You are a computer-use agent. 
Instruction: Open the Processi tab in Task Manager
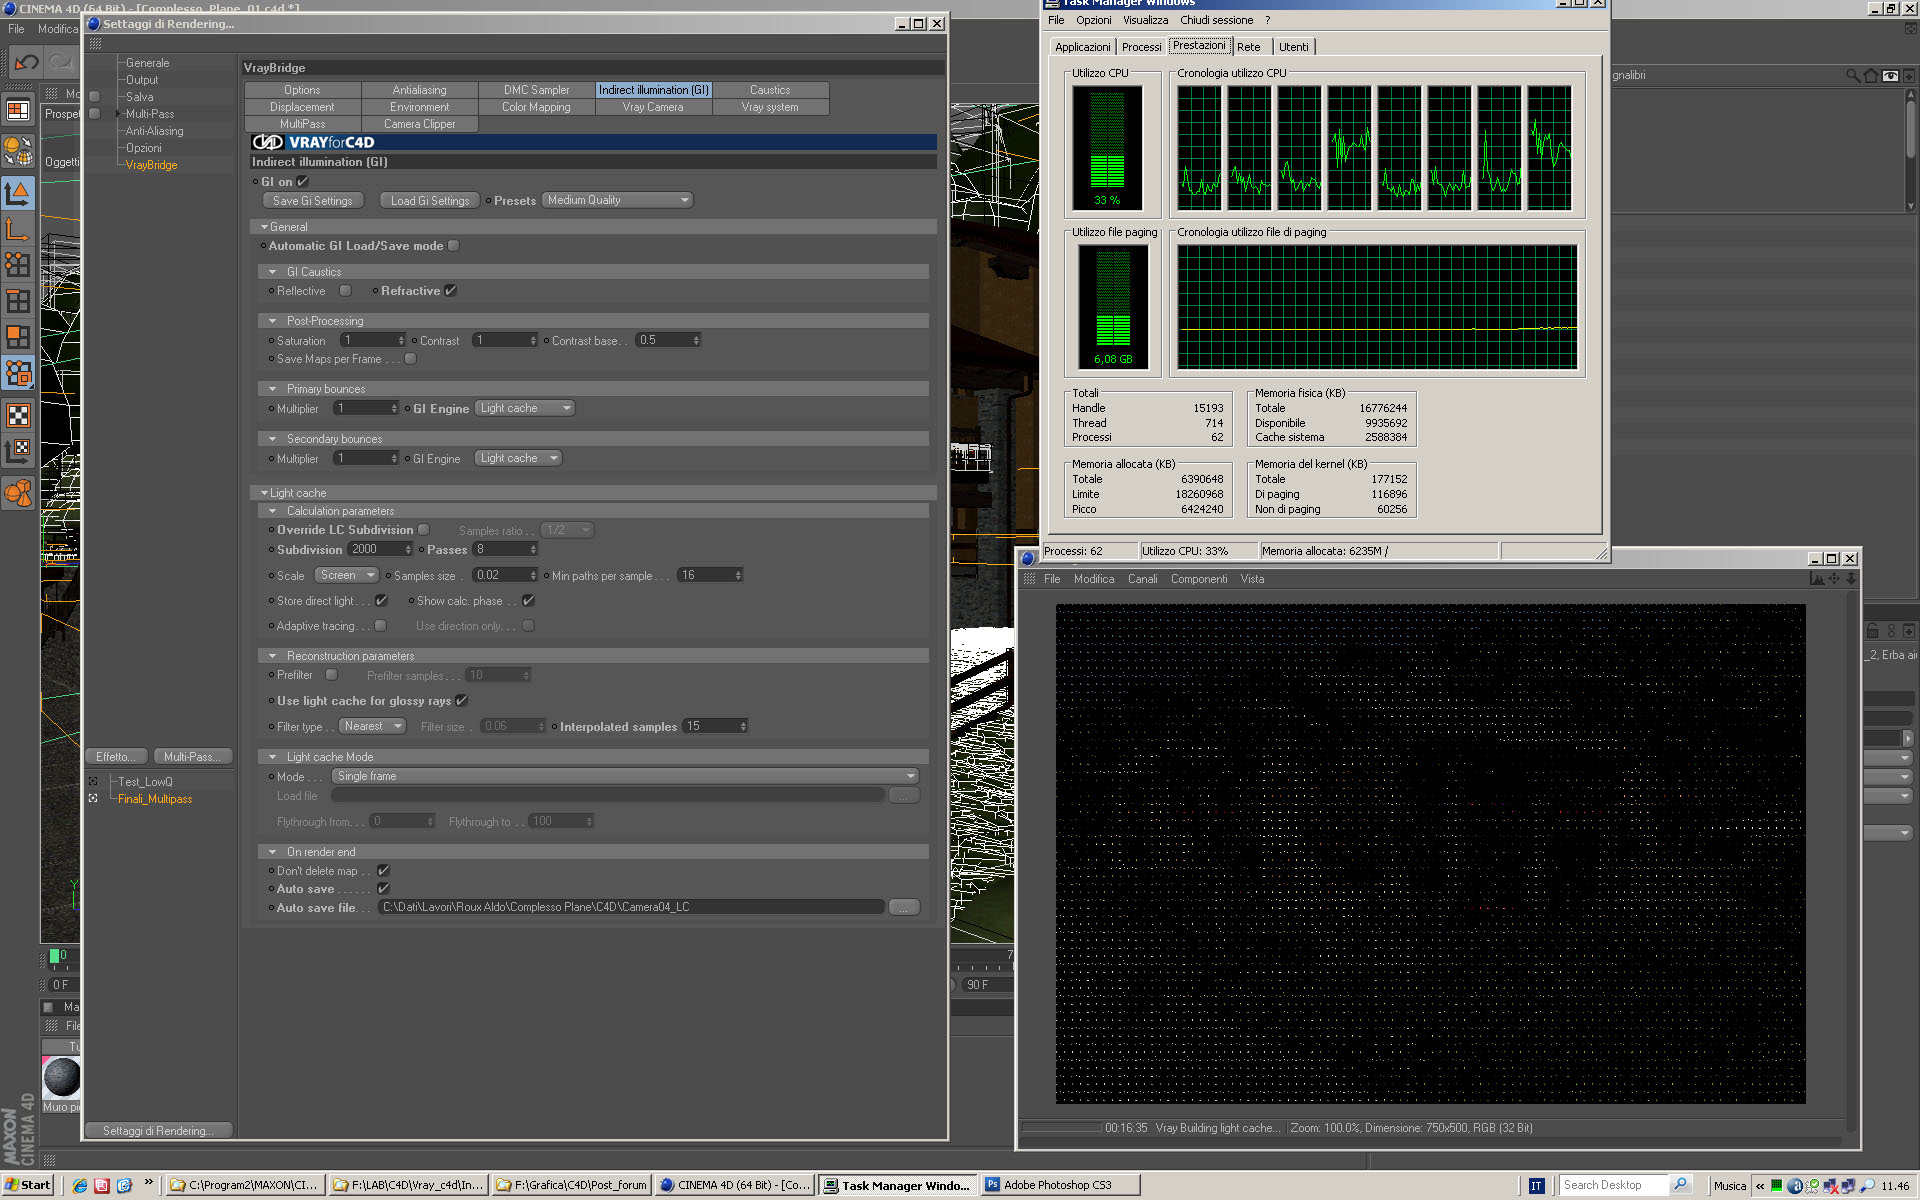tap(1141, 47)
